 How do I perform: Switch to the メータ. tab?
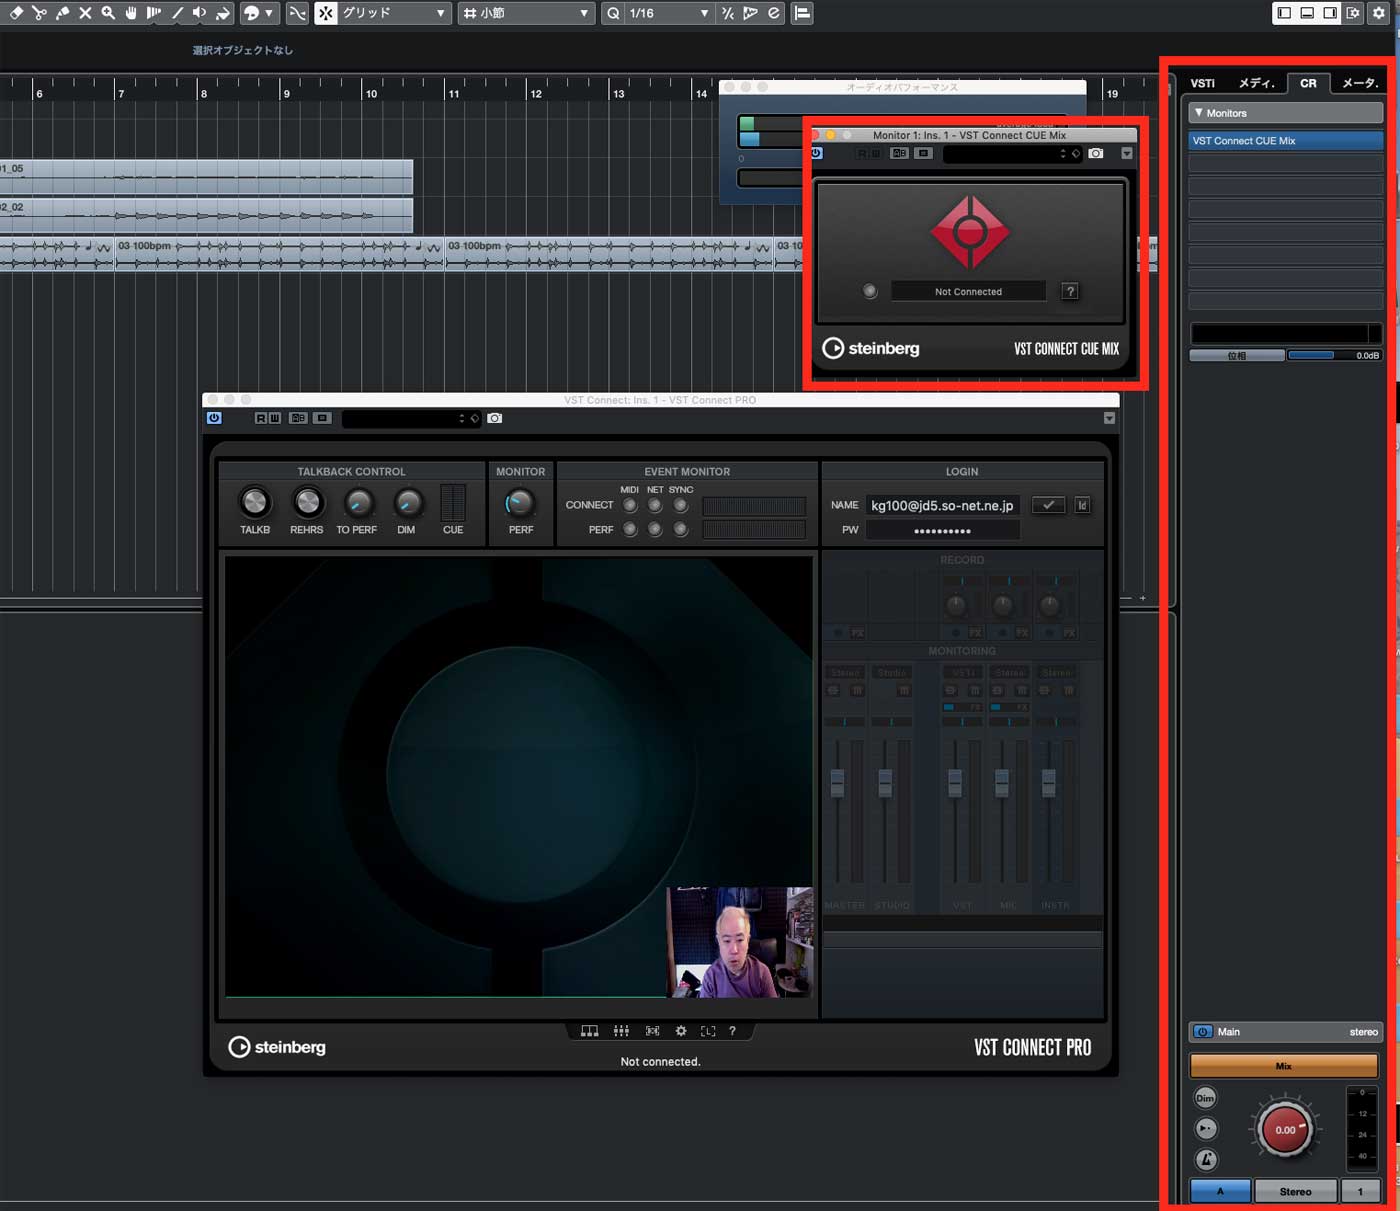click(x=1359, y=83)
